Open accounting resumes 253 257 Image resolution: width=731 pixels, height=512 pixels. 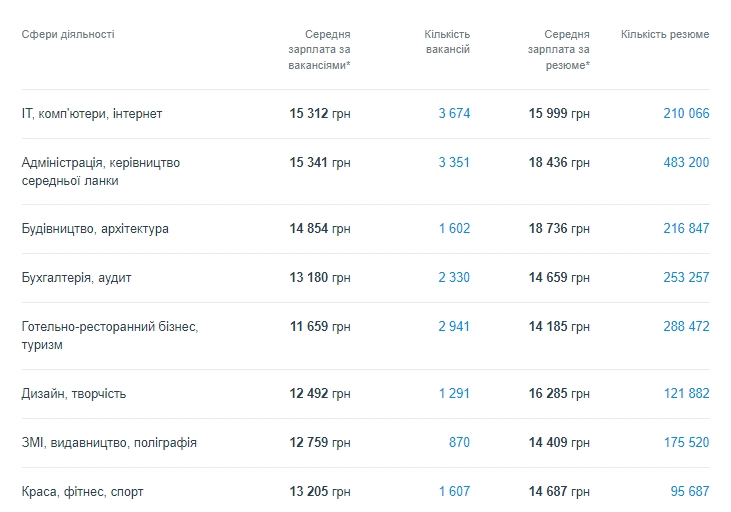click(686, 278)
